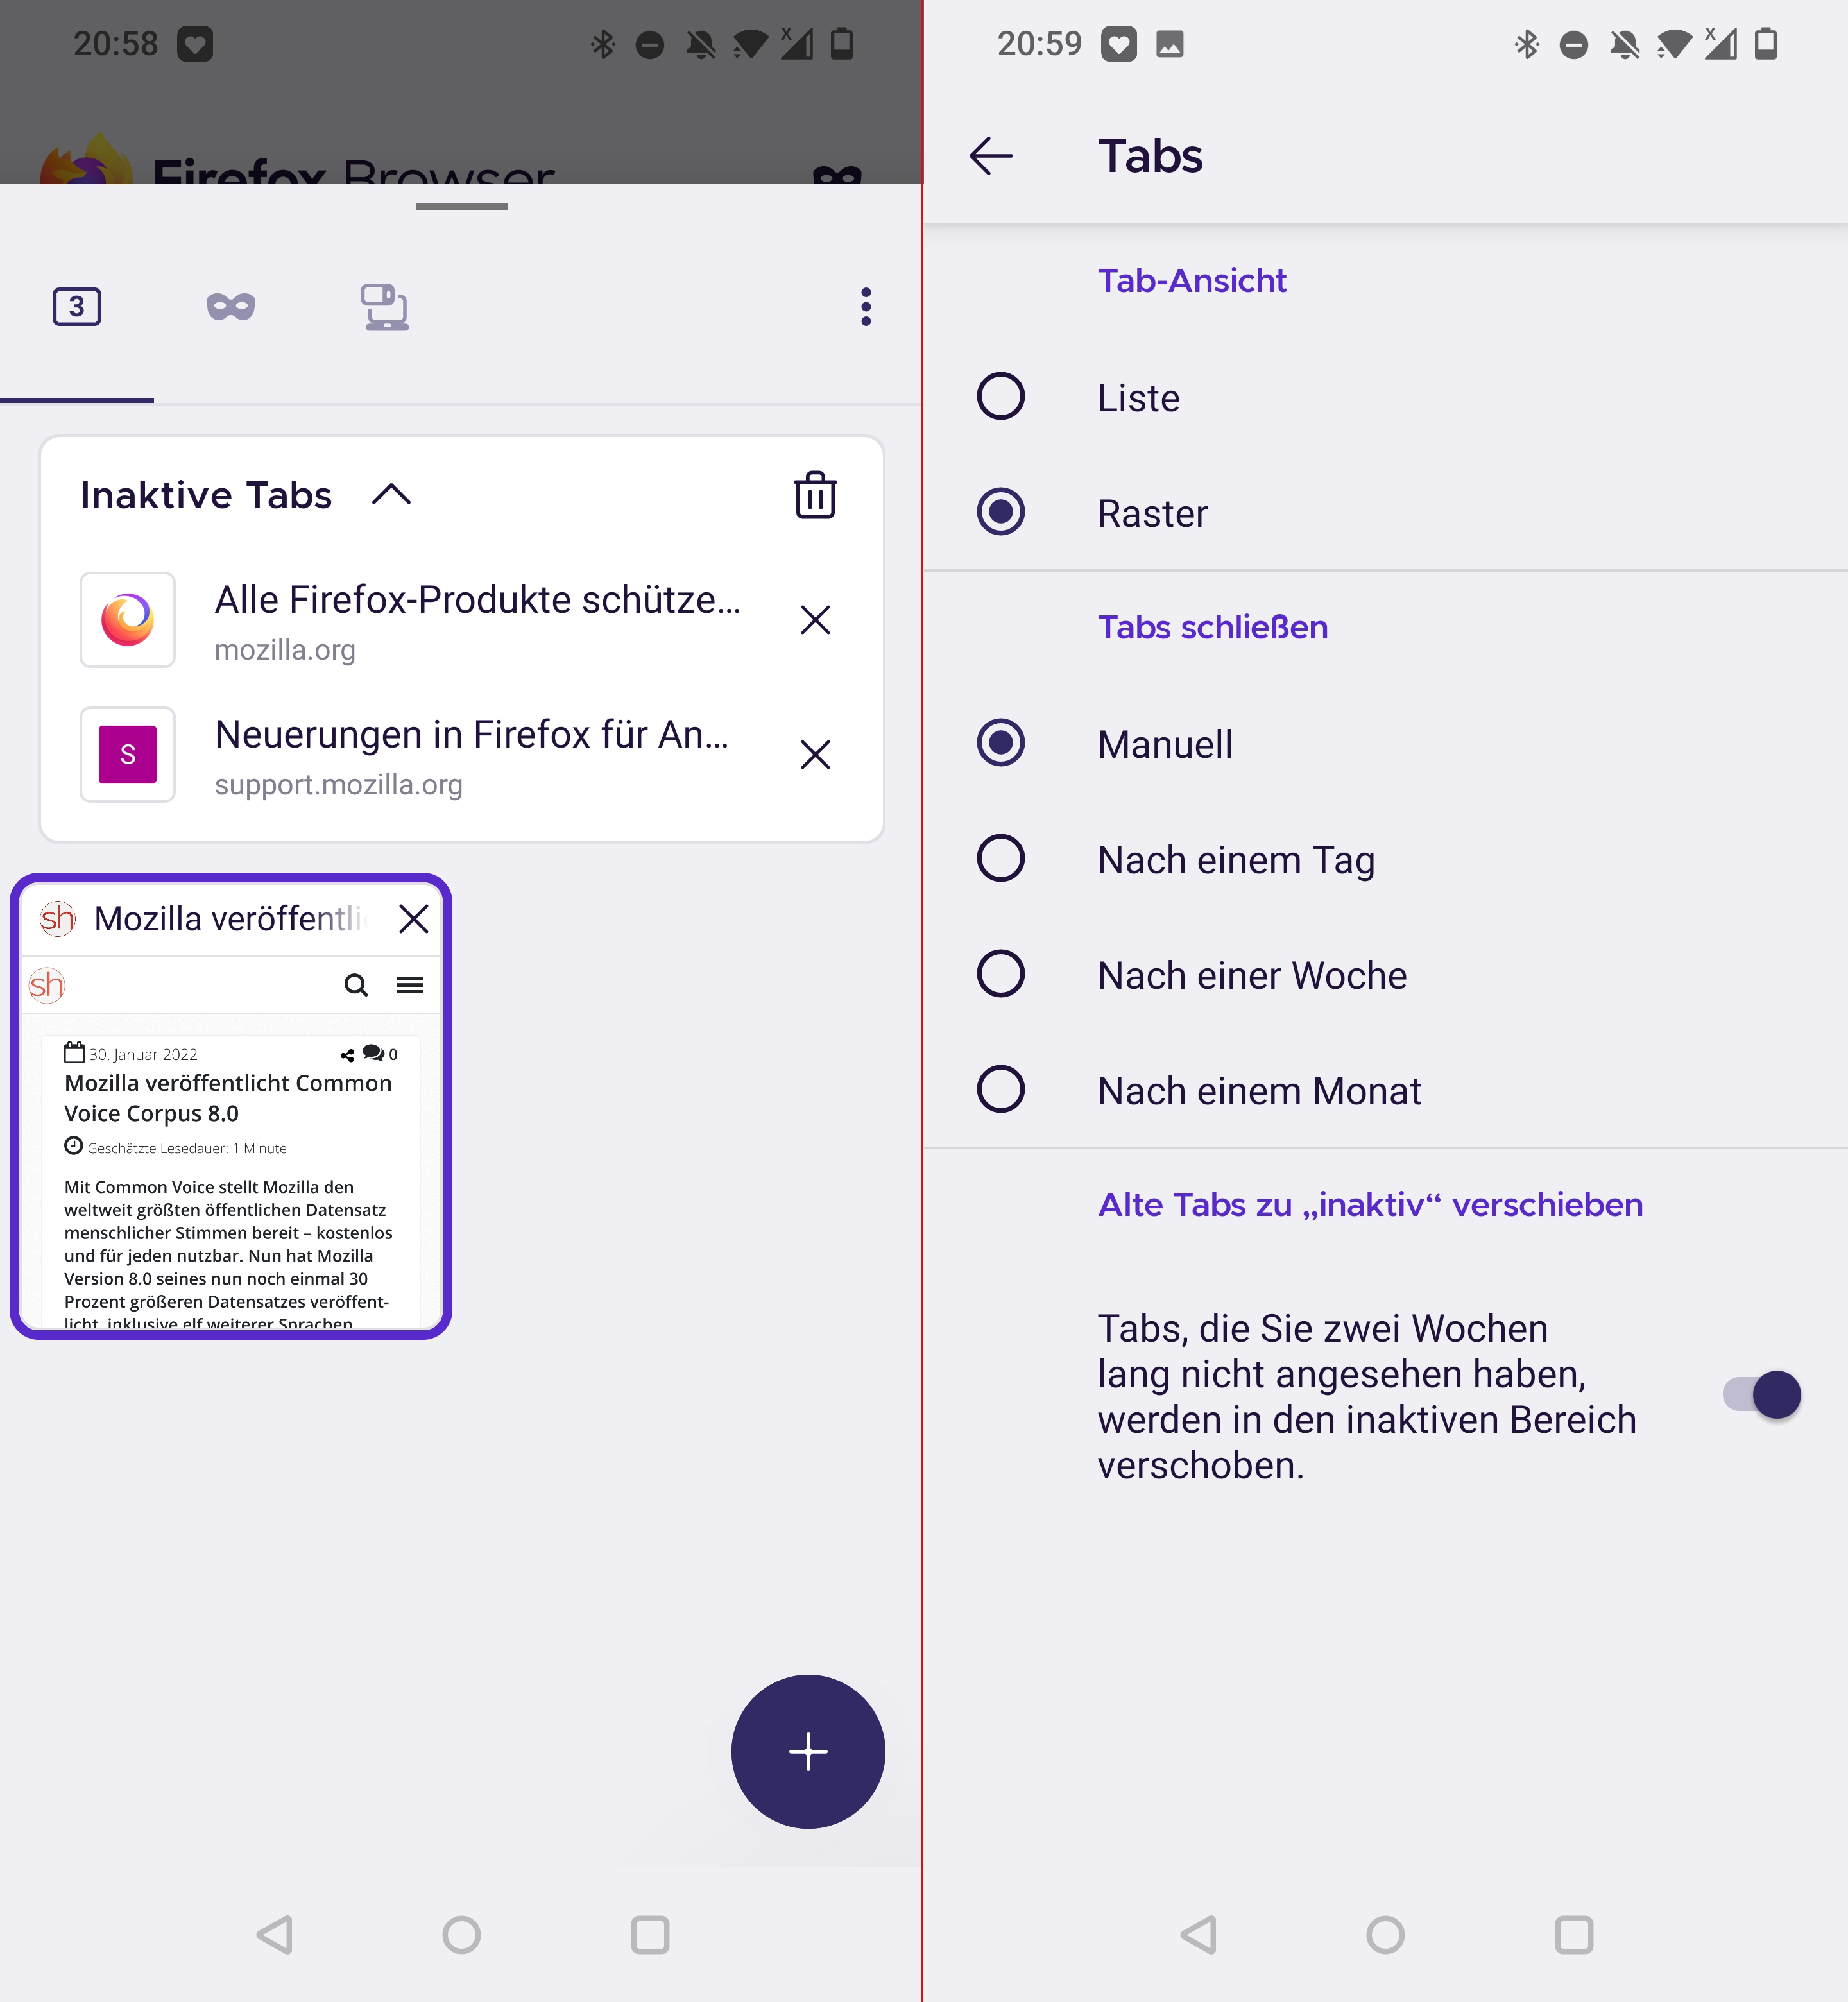Tap Android home button in right screen
This screenshot has width=1848, height=2002.
pyautogui.click(x=1386, y=1935)
